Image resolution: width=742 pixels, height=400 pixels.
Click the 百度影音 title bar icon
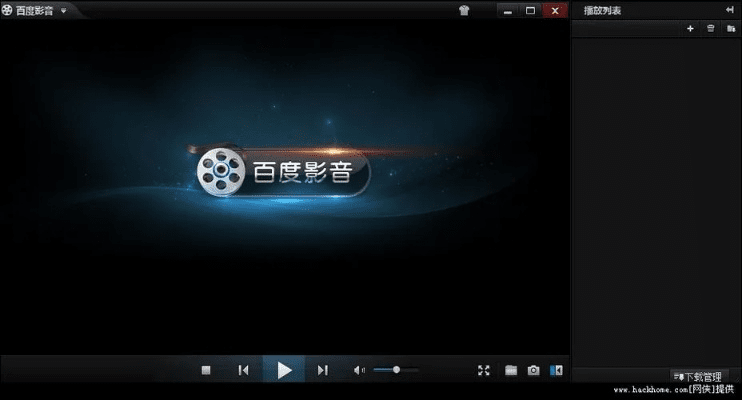[8, 11]
